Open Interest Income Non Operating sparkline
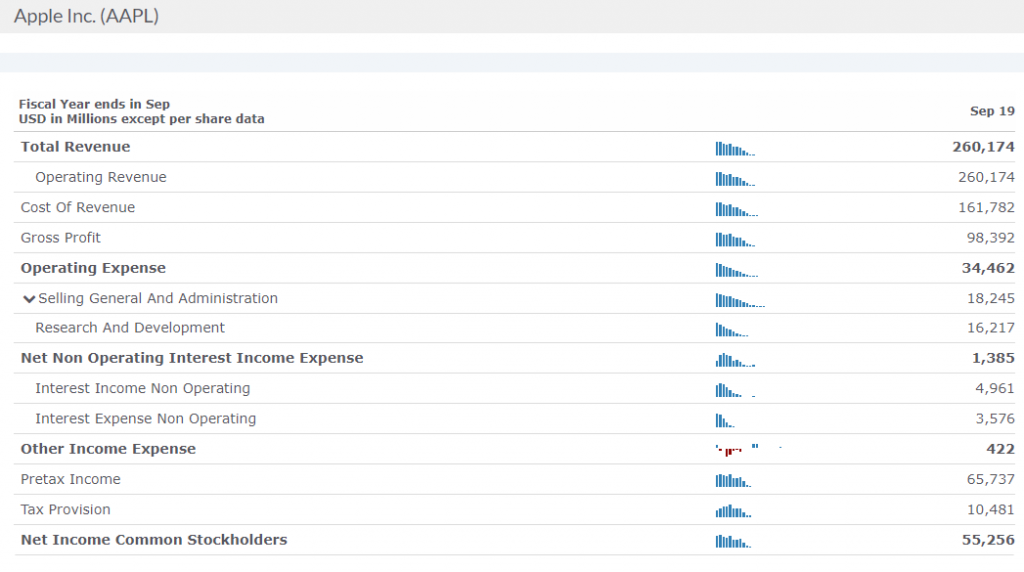 click(x=735, y=390)
